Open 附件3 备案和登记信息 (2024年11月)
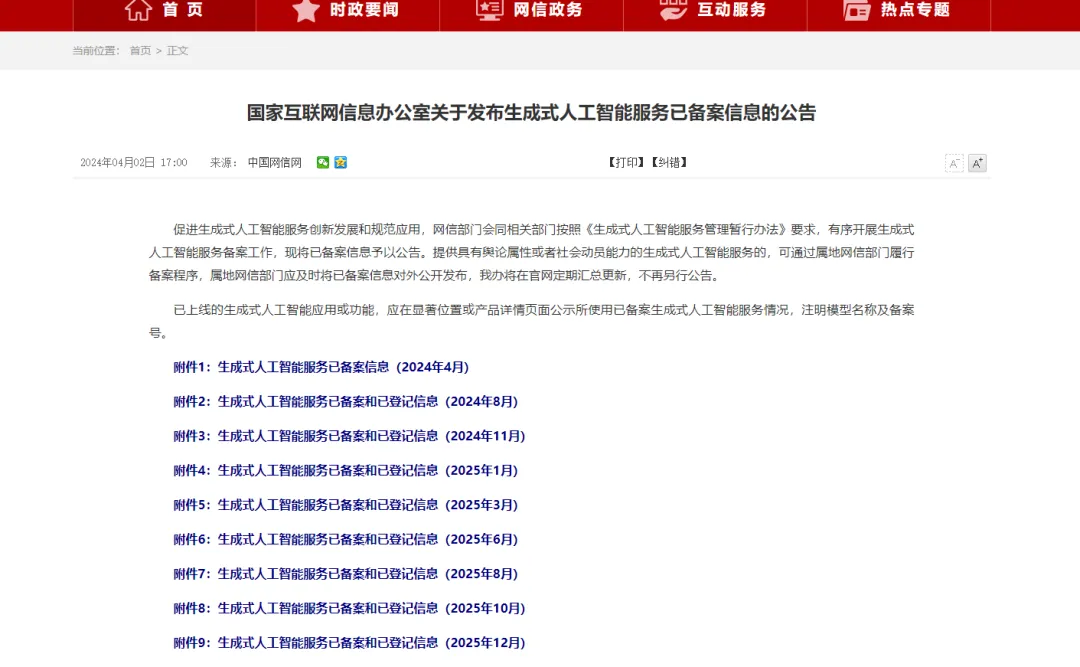1080x667 pixels. click(349, 436)
